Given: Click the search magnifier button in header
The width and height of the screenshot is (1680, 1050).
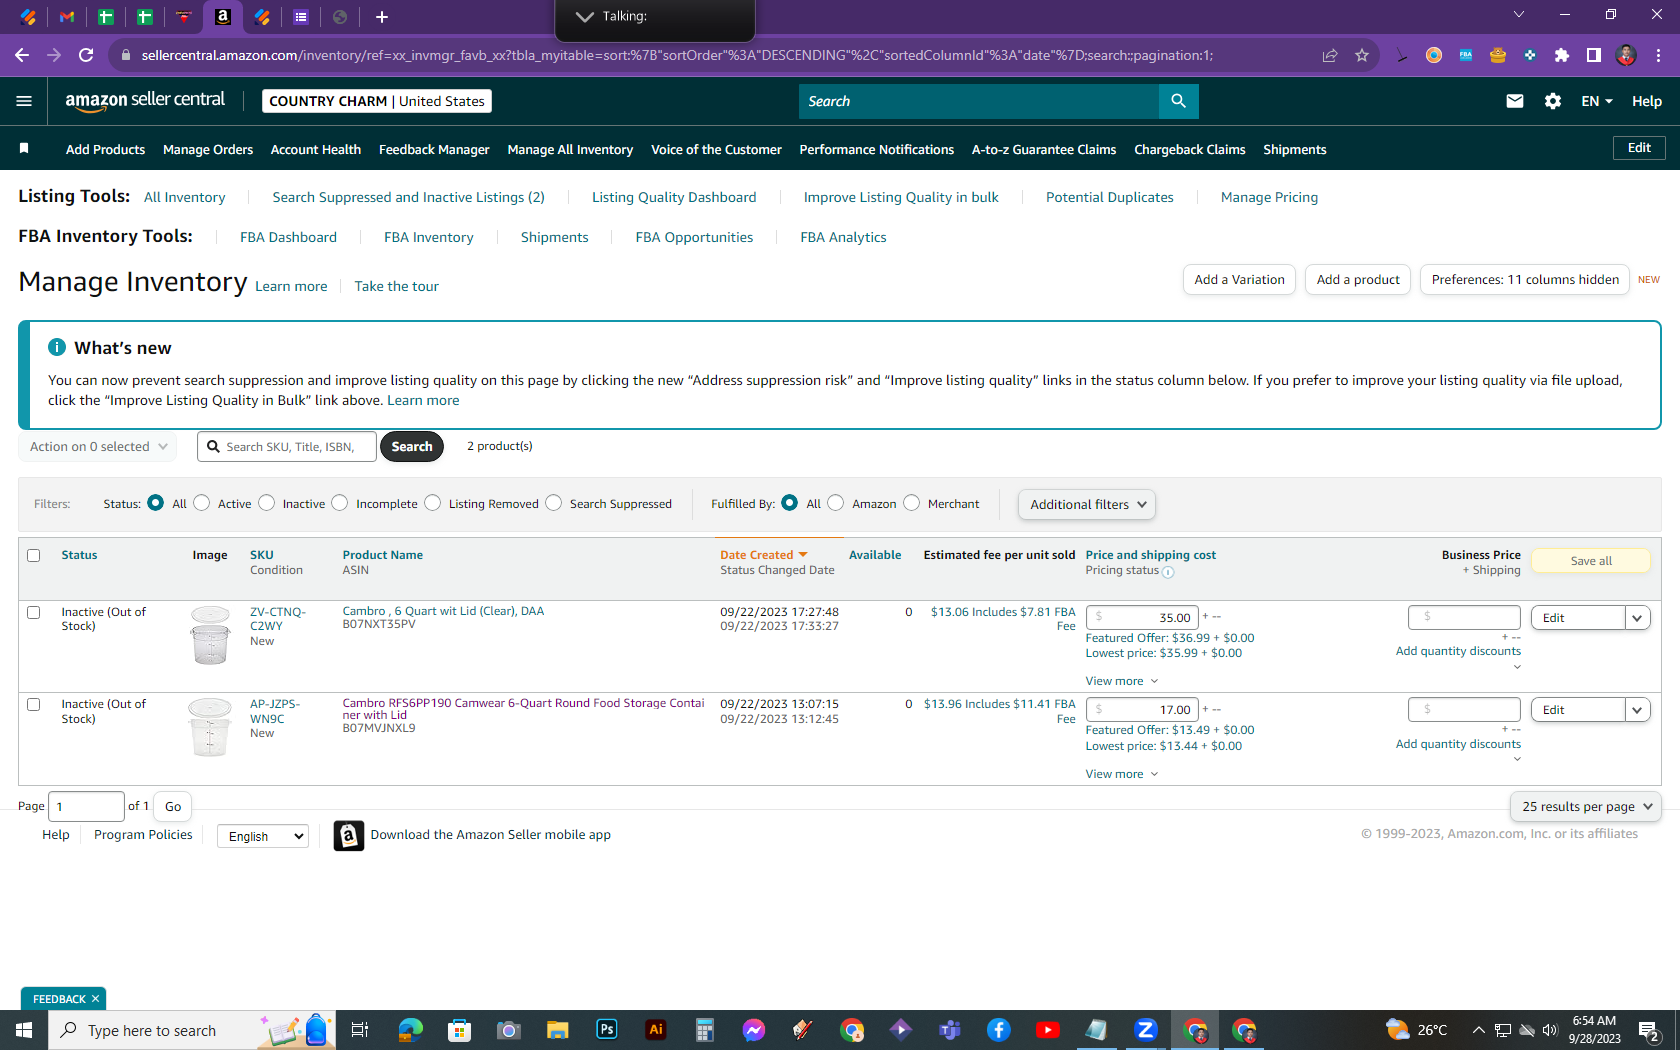Looking at the screenshot, I should pyautogui.click(x=1178, y=101).
